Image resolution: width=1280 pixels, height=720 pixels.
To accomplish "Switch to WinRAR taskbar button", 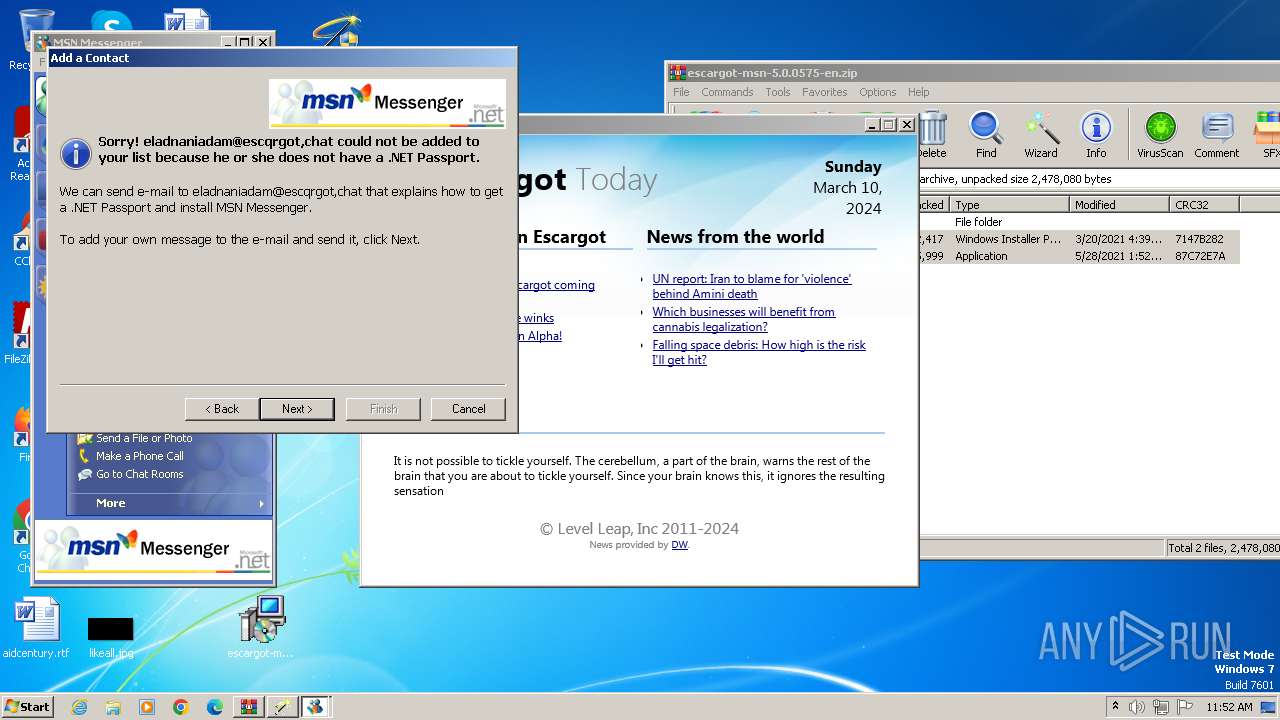I will 249,707.
